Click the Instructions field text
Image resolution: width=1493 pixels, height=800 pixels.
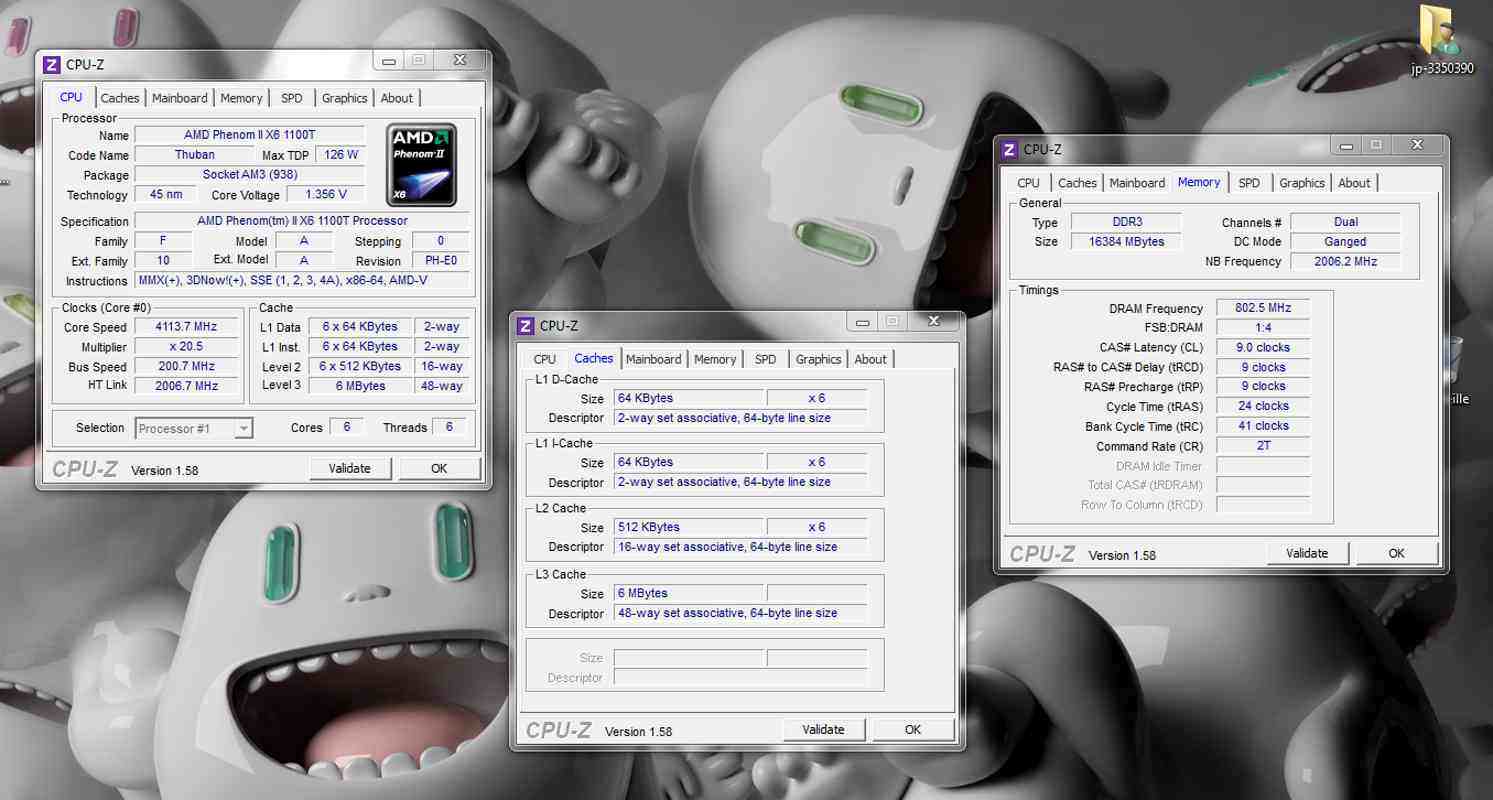click(x=302, y=281)
